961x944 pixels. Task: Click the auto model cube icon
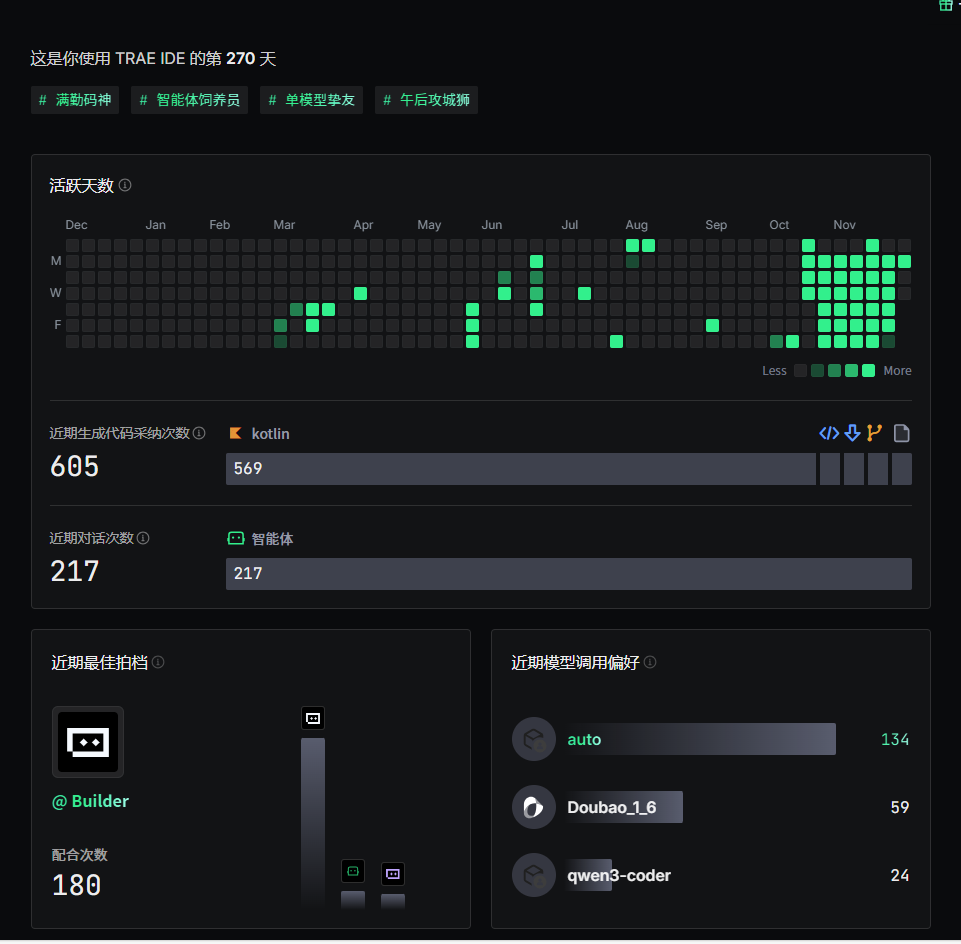[x=534, y=740]
